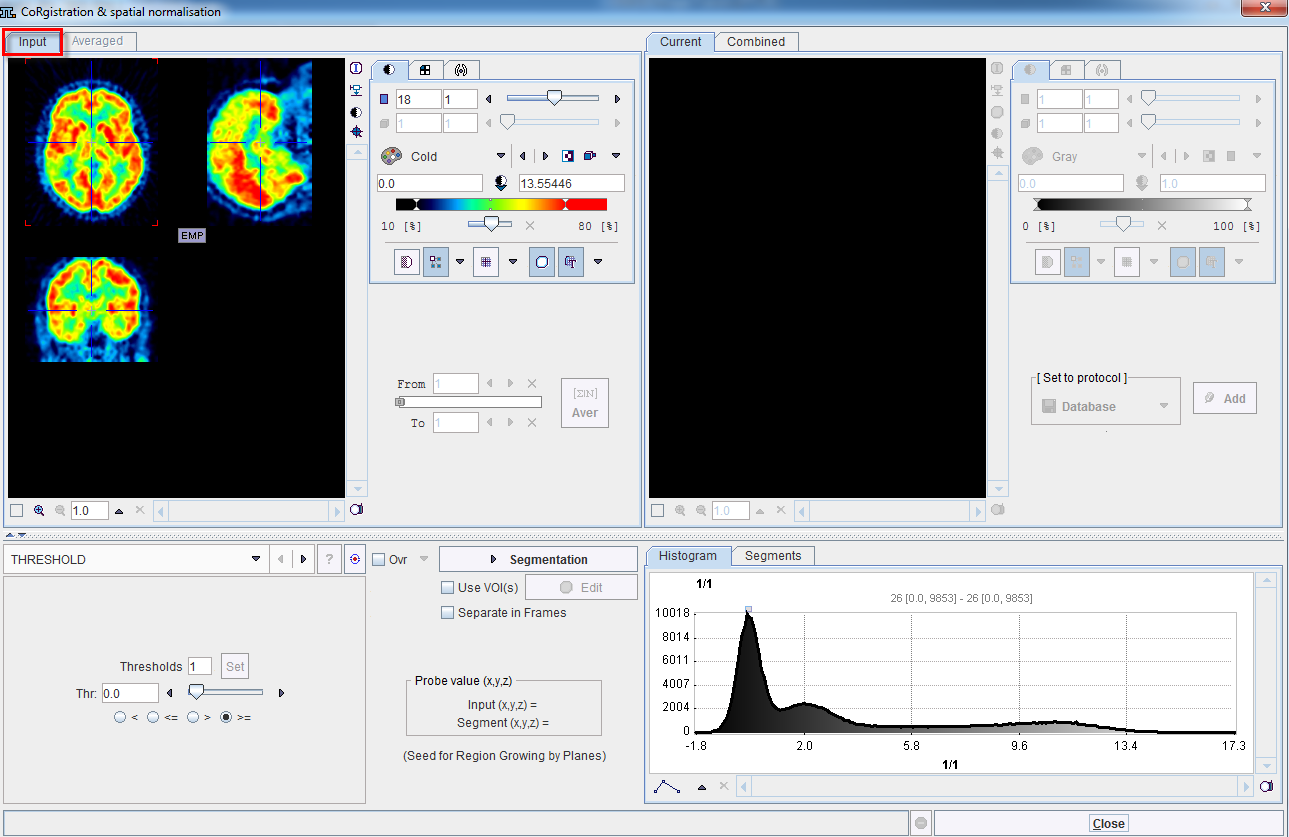This screenshot has width=1289, height=837.
Task: Switch to the Current tab
Action: point(681,42)
